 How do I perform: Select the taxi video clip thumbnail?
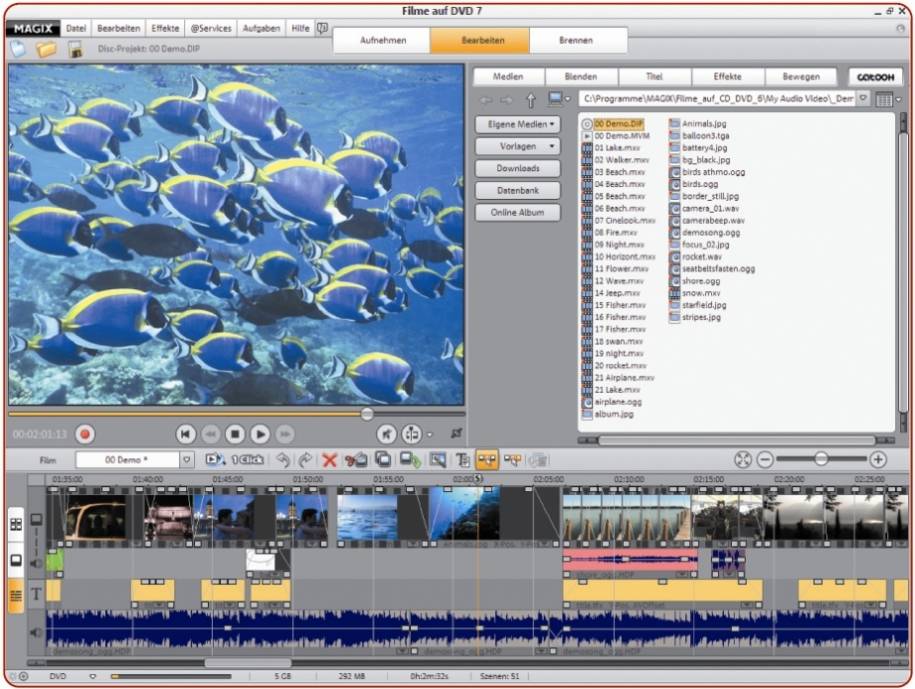(x=96, y=517)
